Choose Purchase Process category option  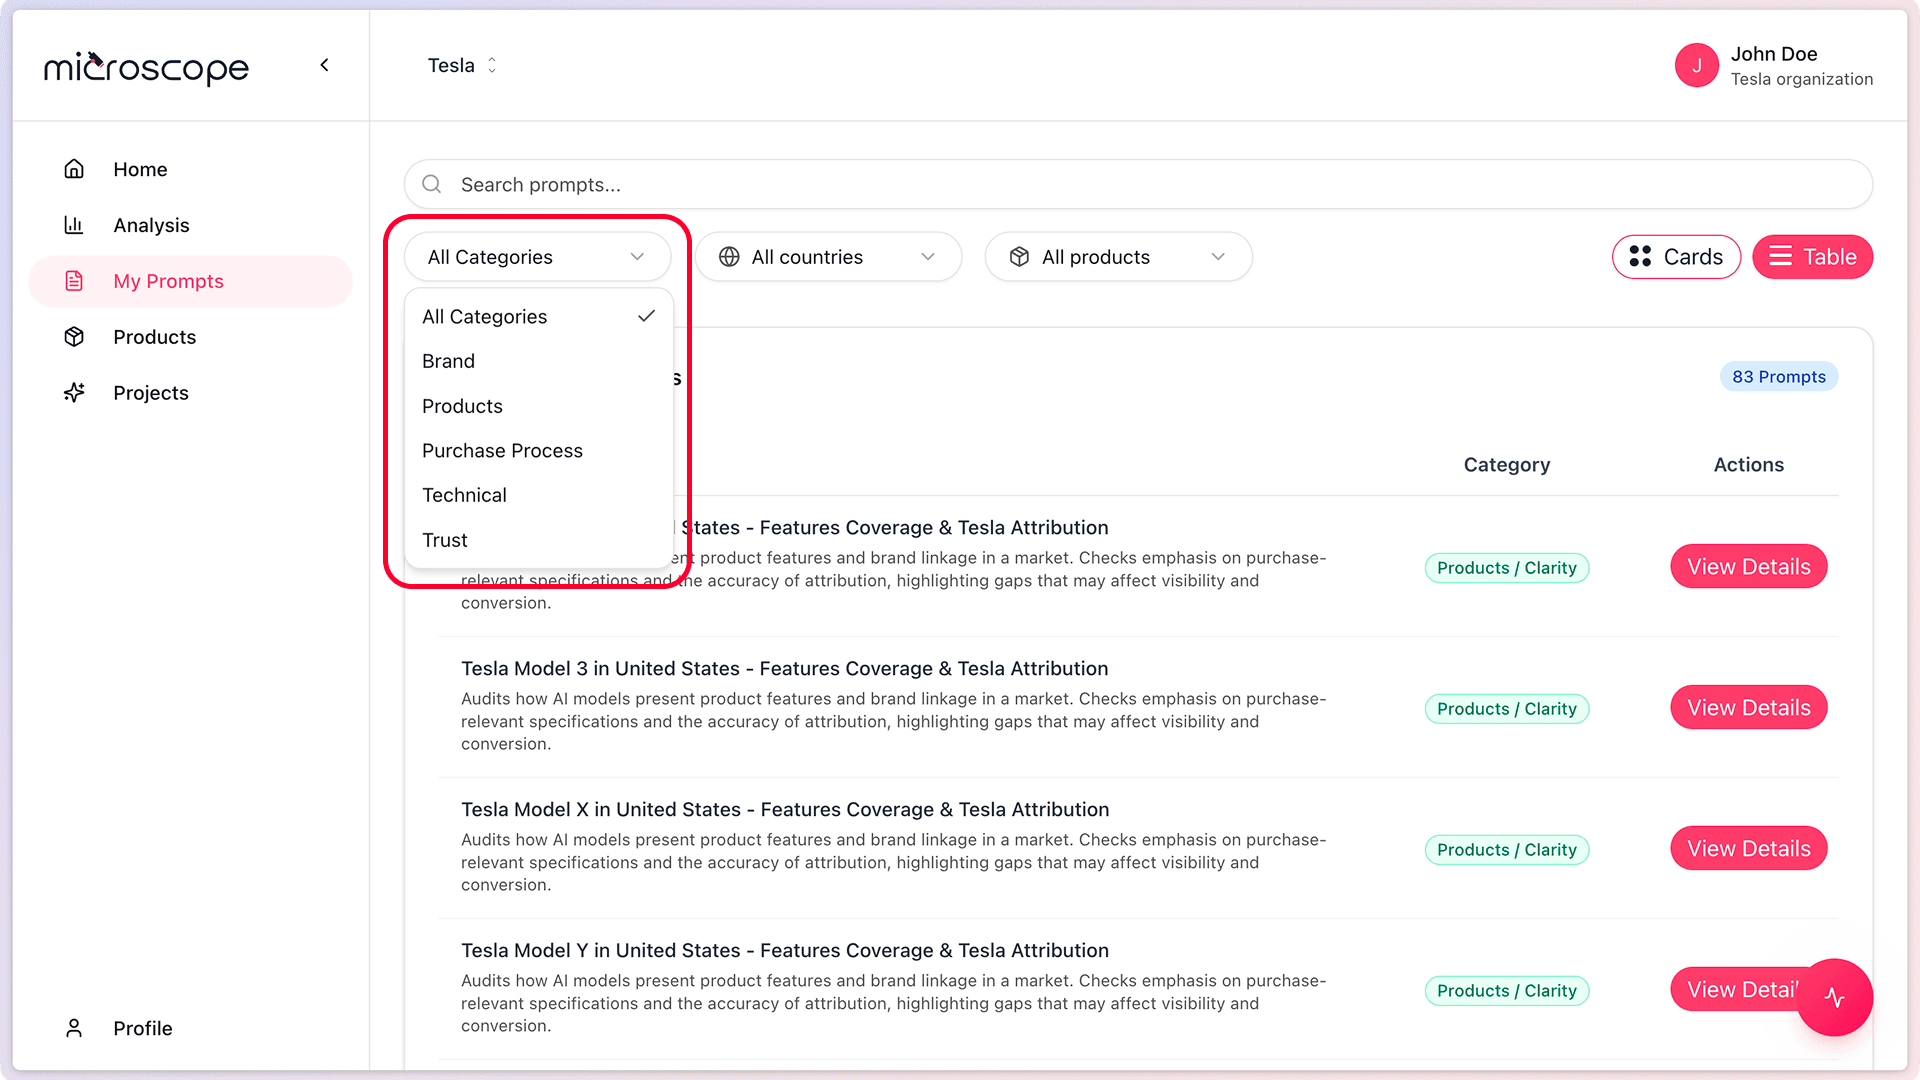click(x=502, y=451)
